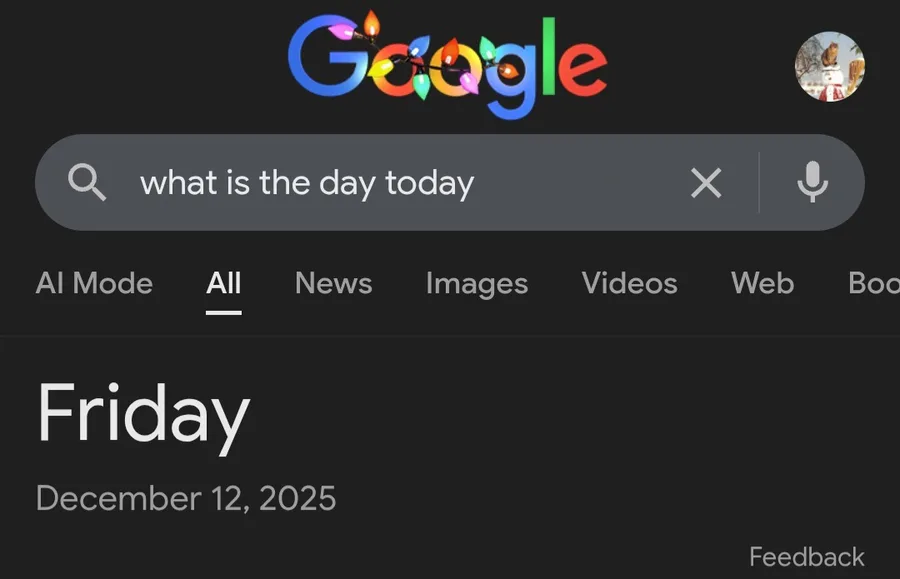Switch to the AI Mode tab
Viewport: 900px width, 579px height.
pyautogui.click(x=94, y=284)
